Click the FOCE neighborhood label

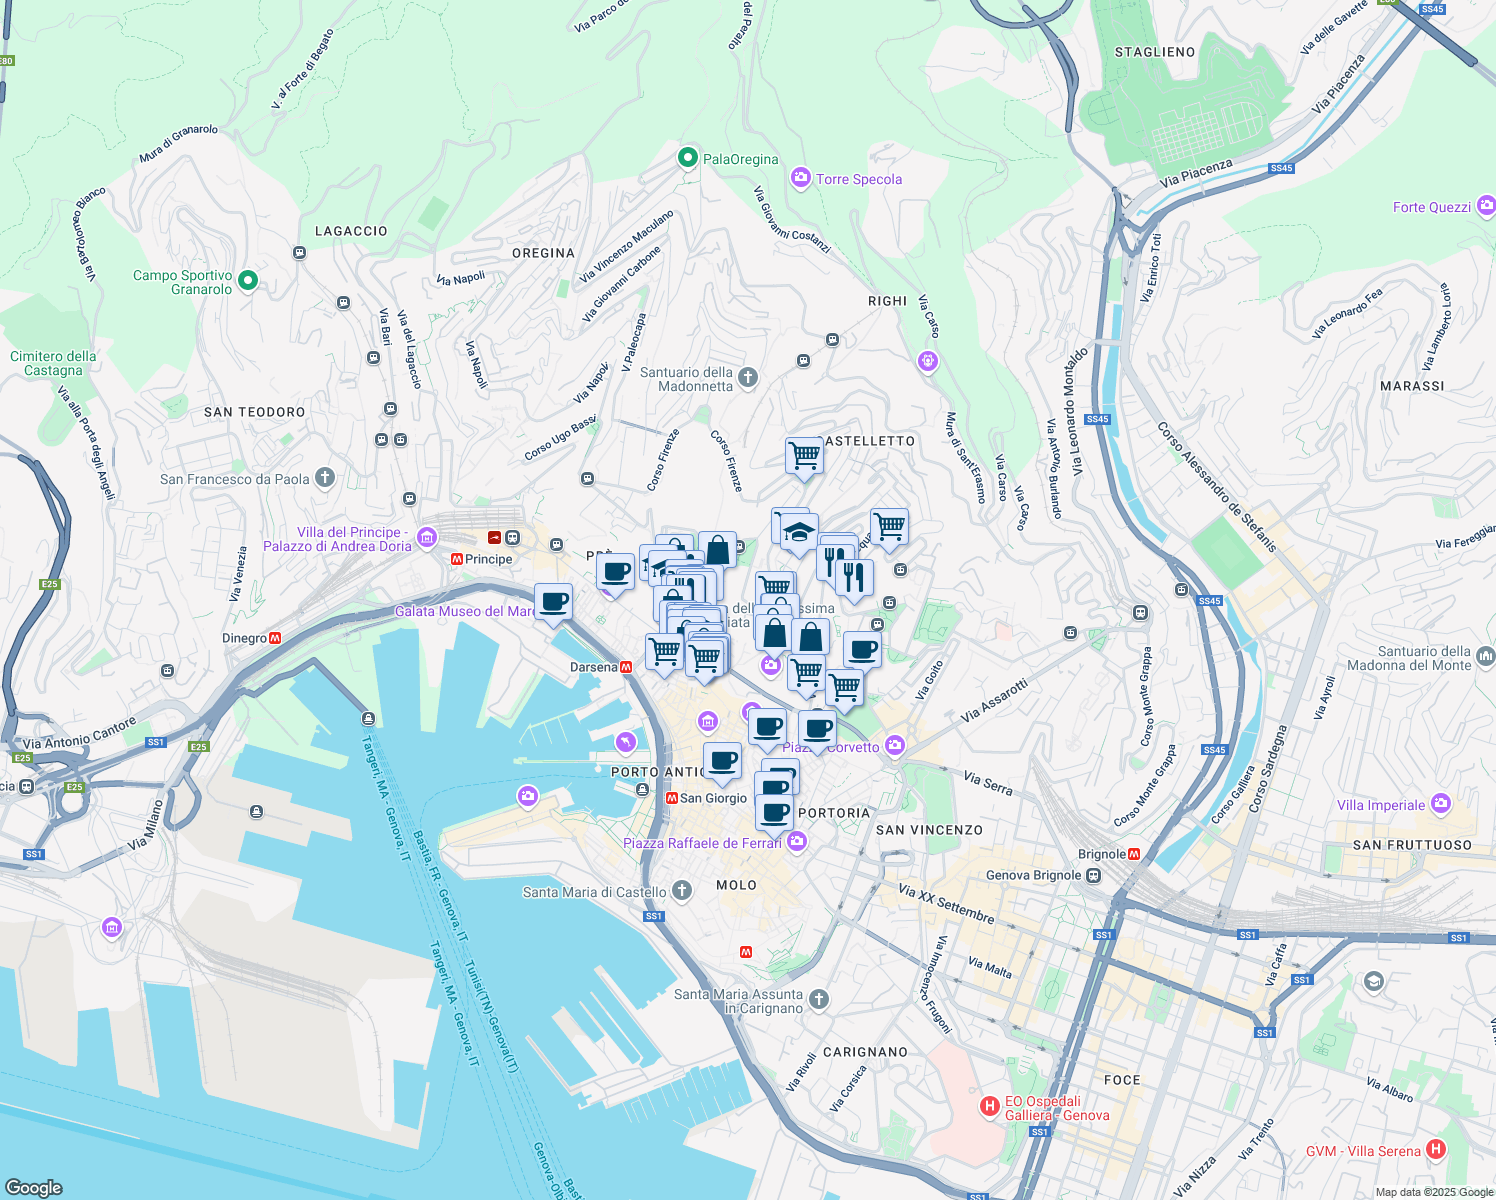tap(1122, 1080)
